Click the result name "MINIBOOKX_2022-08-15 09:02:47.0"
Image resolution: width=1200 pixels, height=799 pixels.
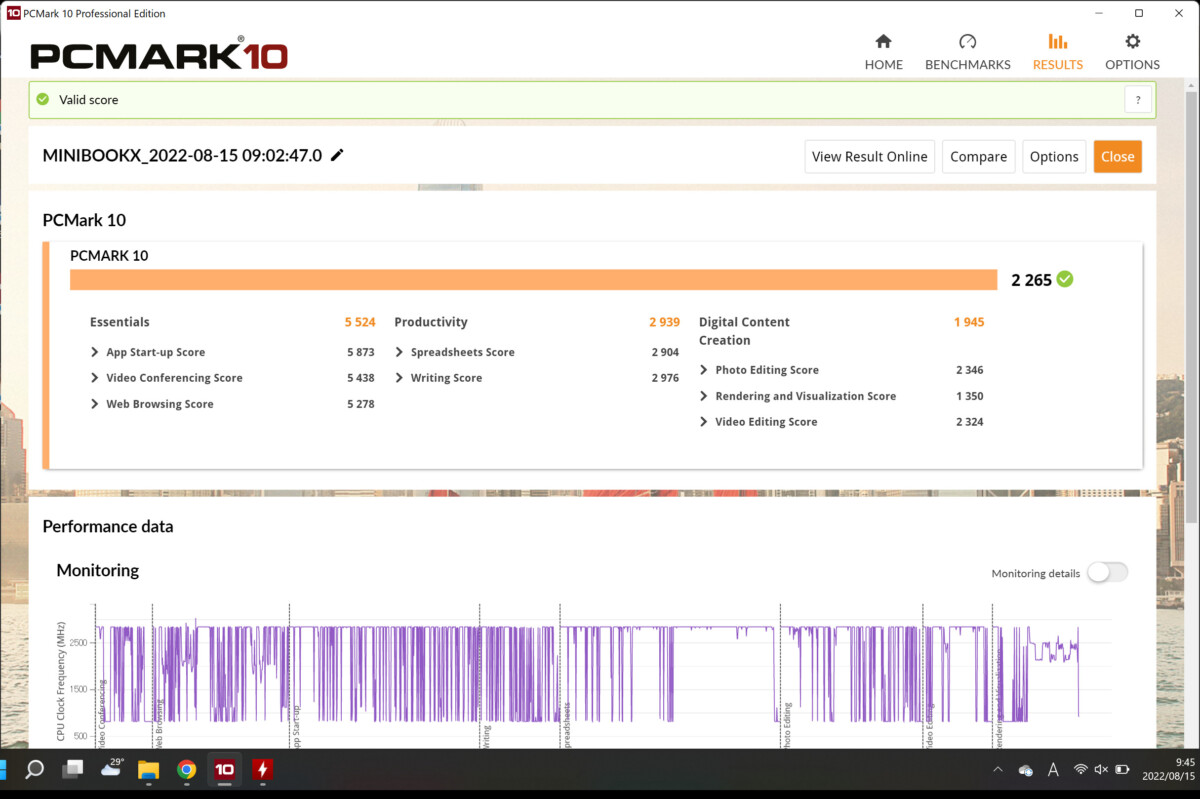click(182, 155)
